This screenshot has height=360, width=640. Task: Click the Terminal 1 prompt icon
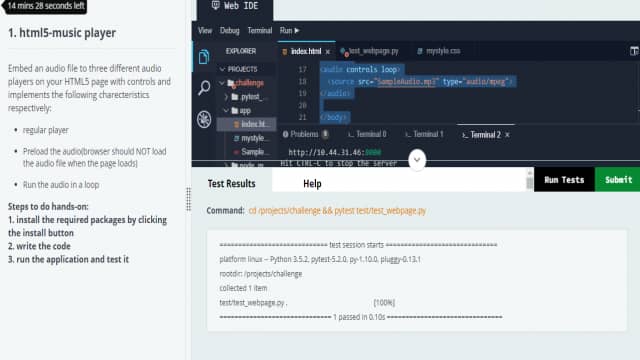(408, 134)
